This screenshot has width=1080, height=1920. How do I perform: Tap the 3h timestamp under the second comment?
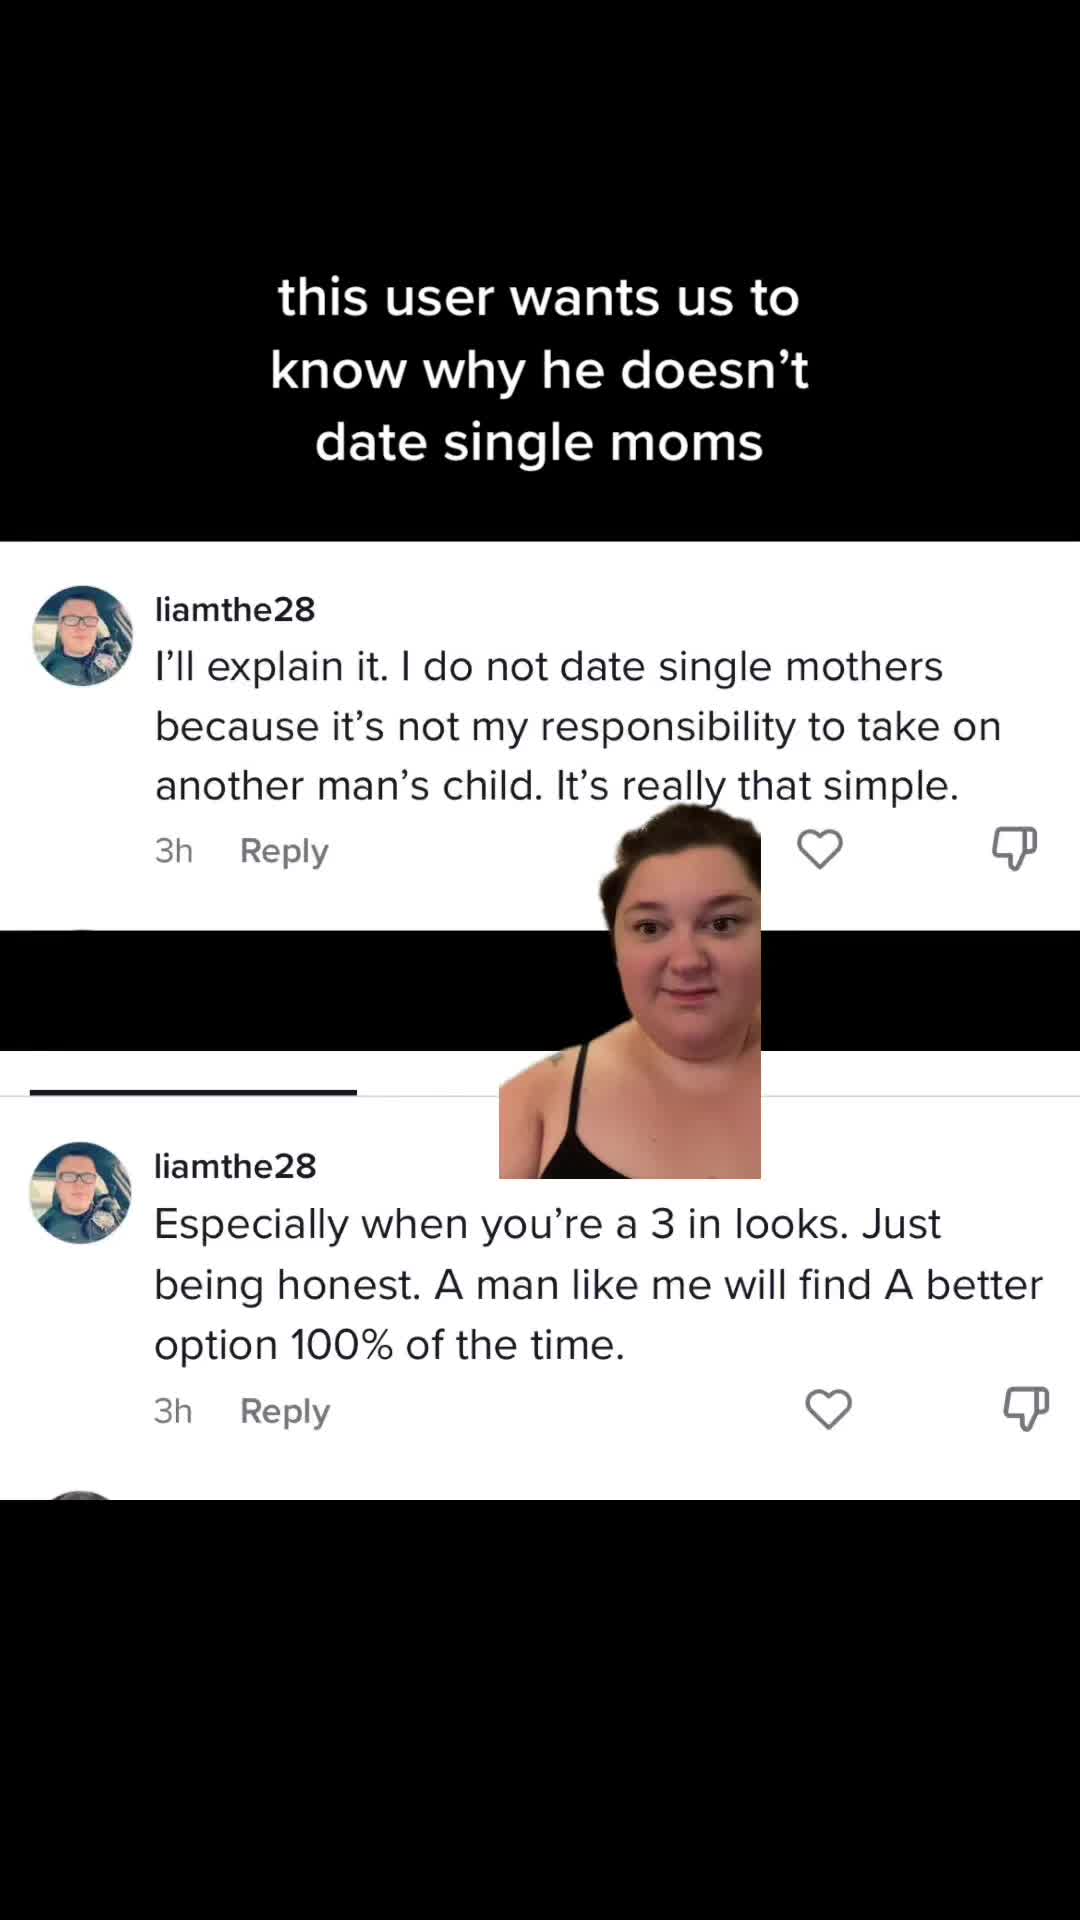[172, 1411]
